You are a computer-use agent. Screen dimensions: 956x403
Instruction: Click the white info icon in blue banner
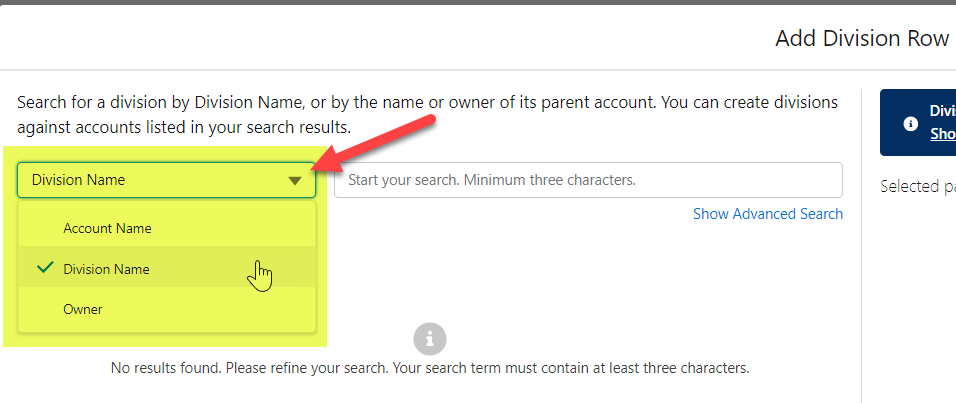(x=910, y=124)
